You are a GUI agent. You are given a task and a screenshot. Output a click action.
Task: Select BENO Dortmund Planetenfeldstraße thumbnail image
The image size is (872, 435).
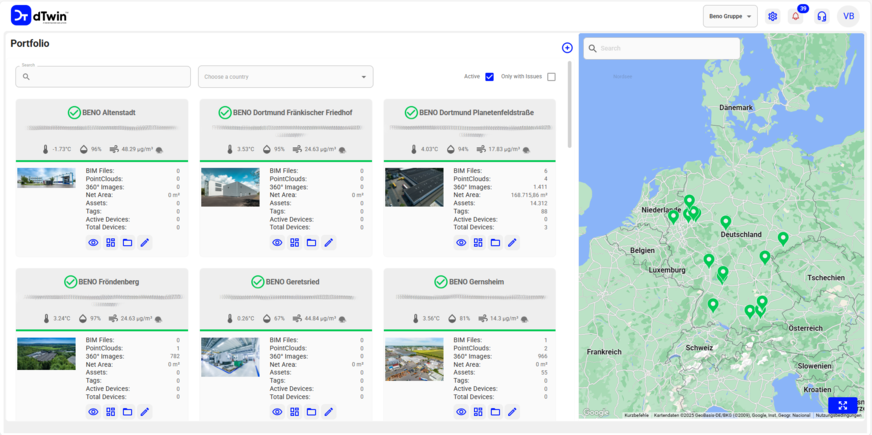[x=414, y=187]
